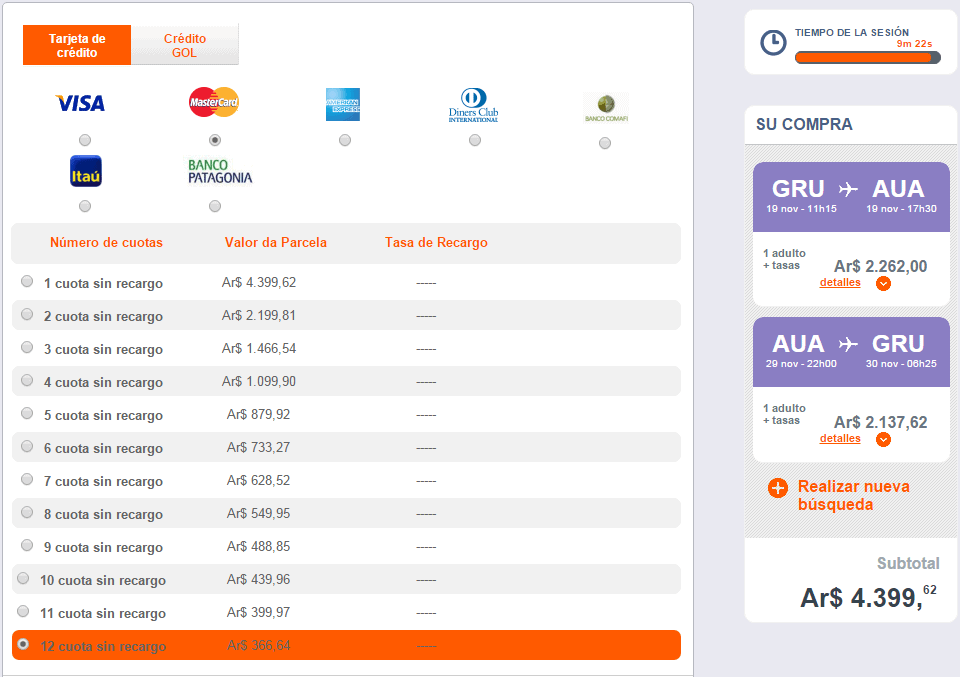
Task: Click the session timer clock icon
Action: click(x=773, y=43)
